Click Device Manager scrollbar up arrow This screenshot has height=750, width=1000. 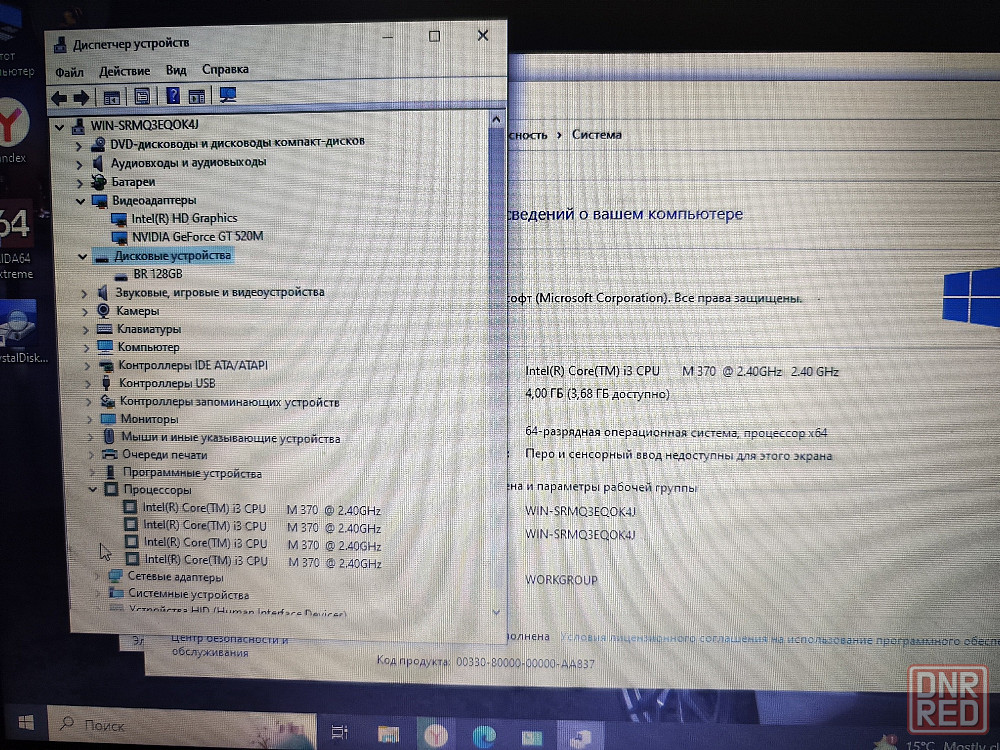(x=496, y=120)
